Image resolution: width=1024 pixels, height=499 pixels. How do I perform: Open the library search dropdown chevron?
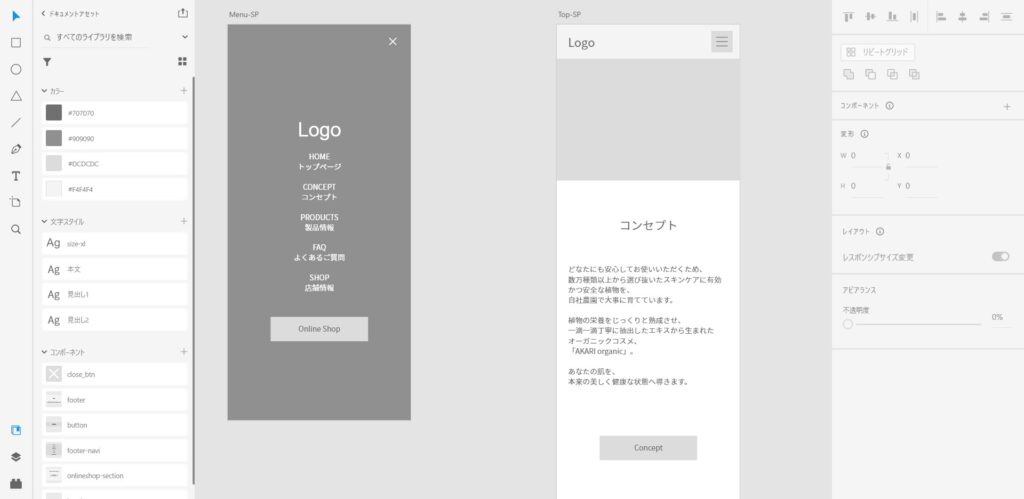point(185,37)
